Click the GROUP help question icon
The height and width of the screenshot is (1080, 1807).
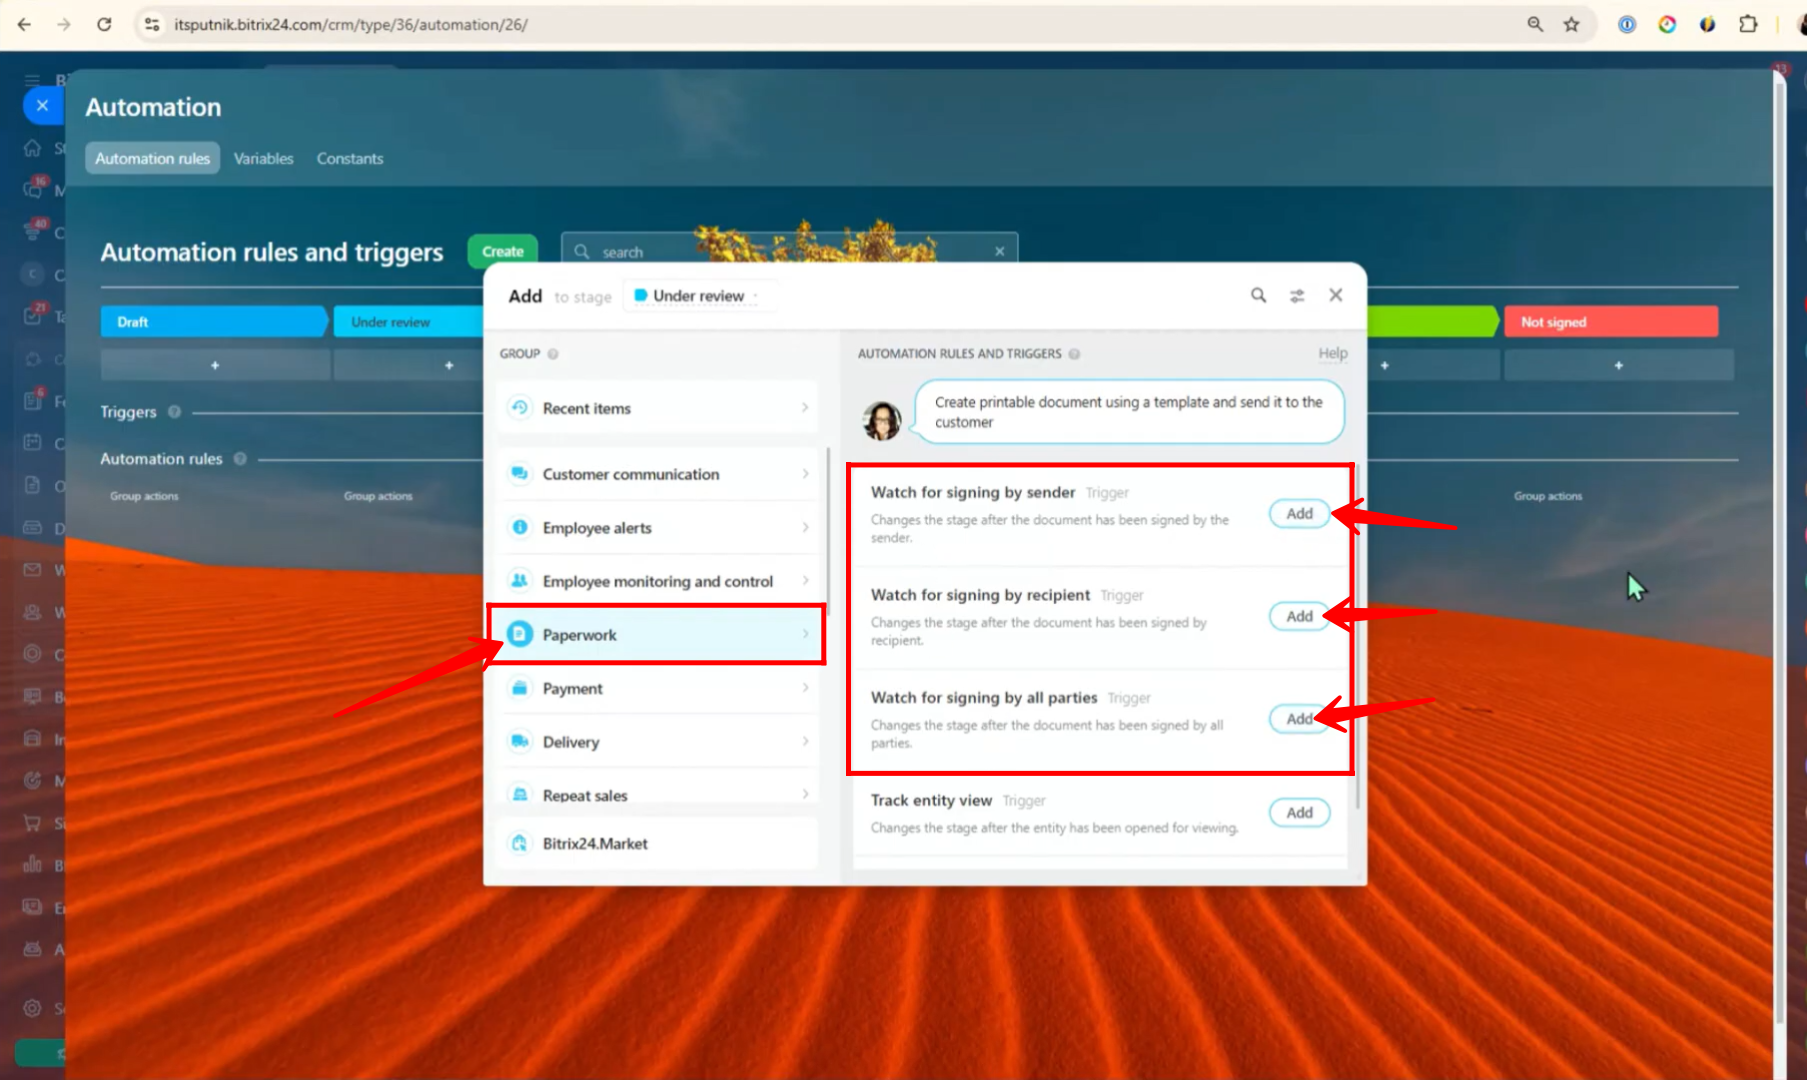pos(553,354)
